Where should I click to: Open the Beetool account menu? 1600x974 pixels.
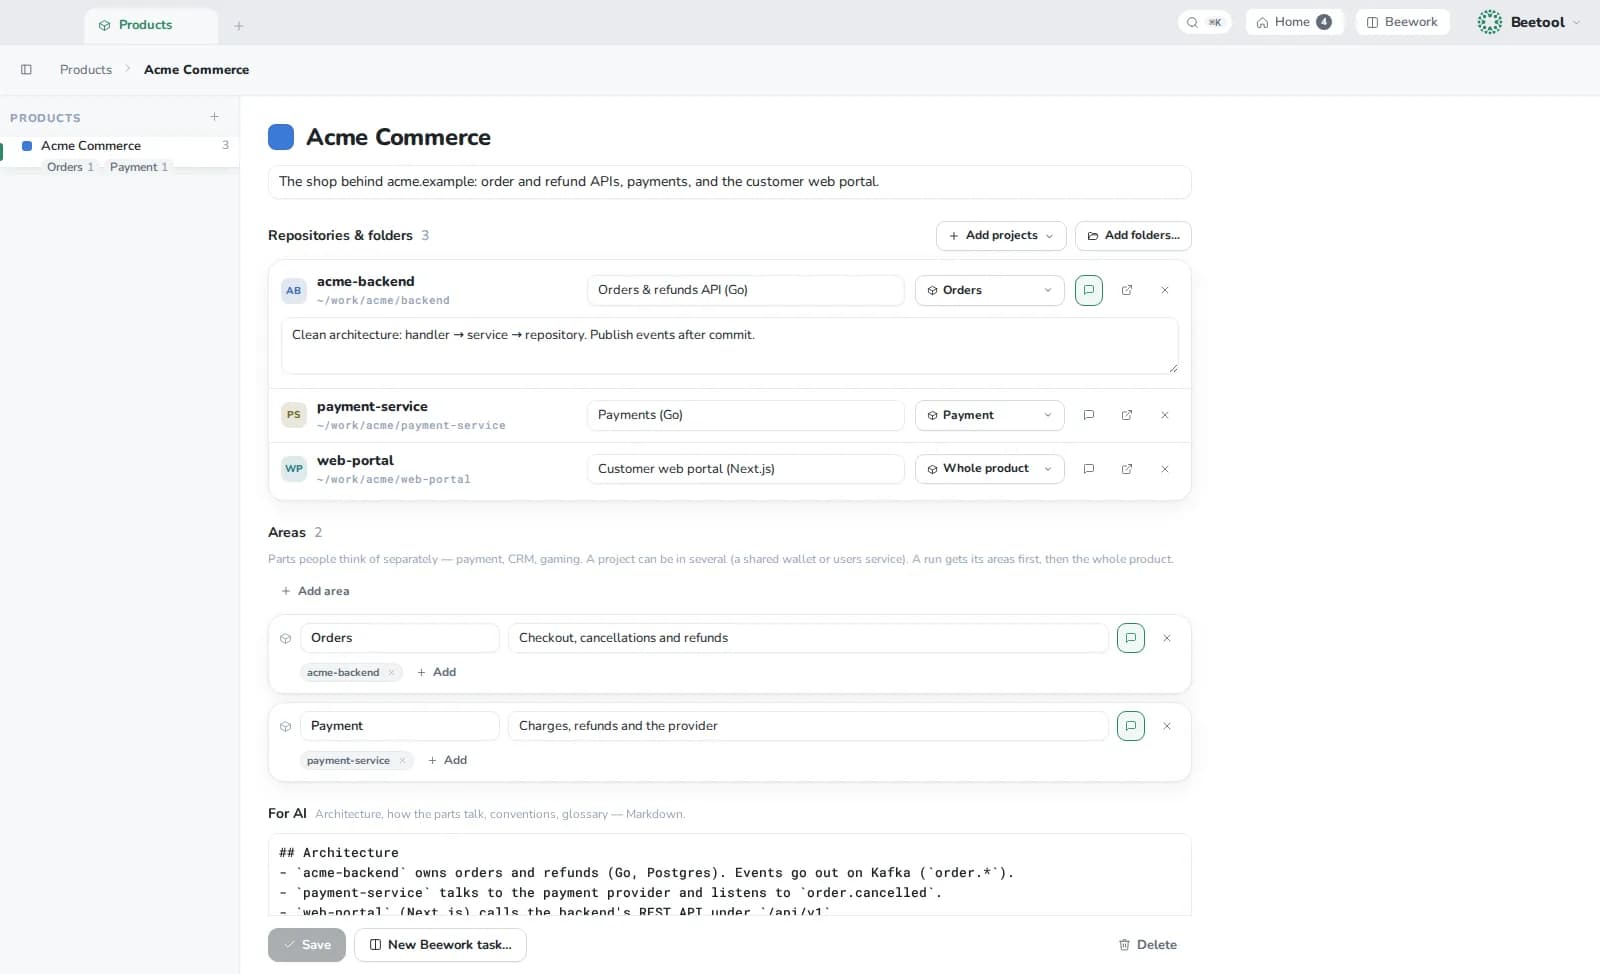(1529, 22)
